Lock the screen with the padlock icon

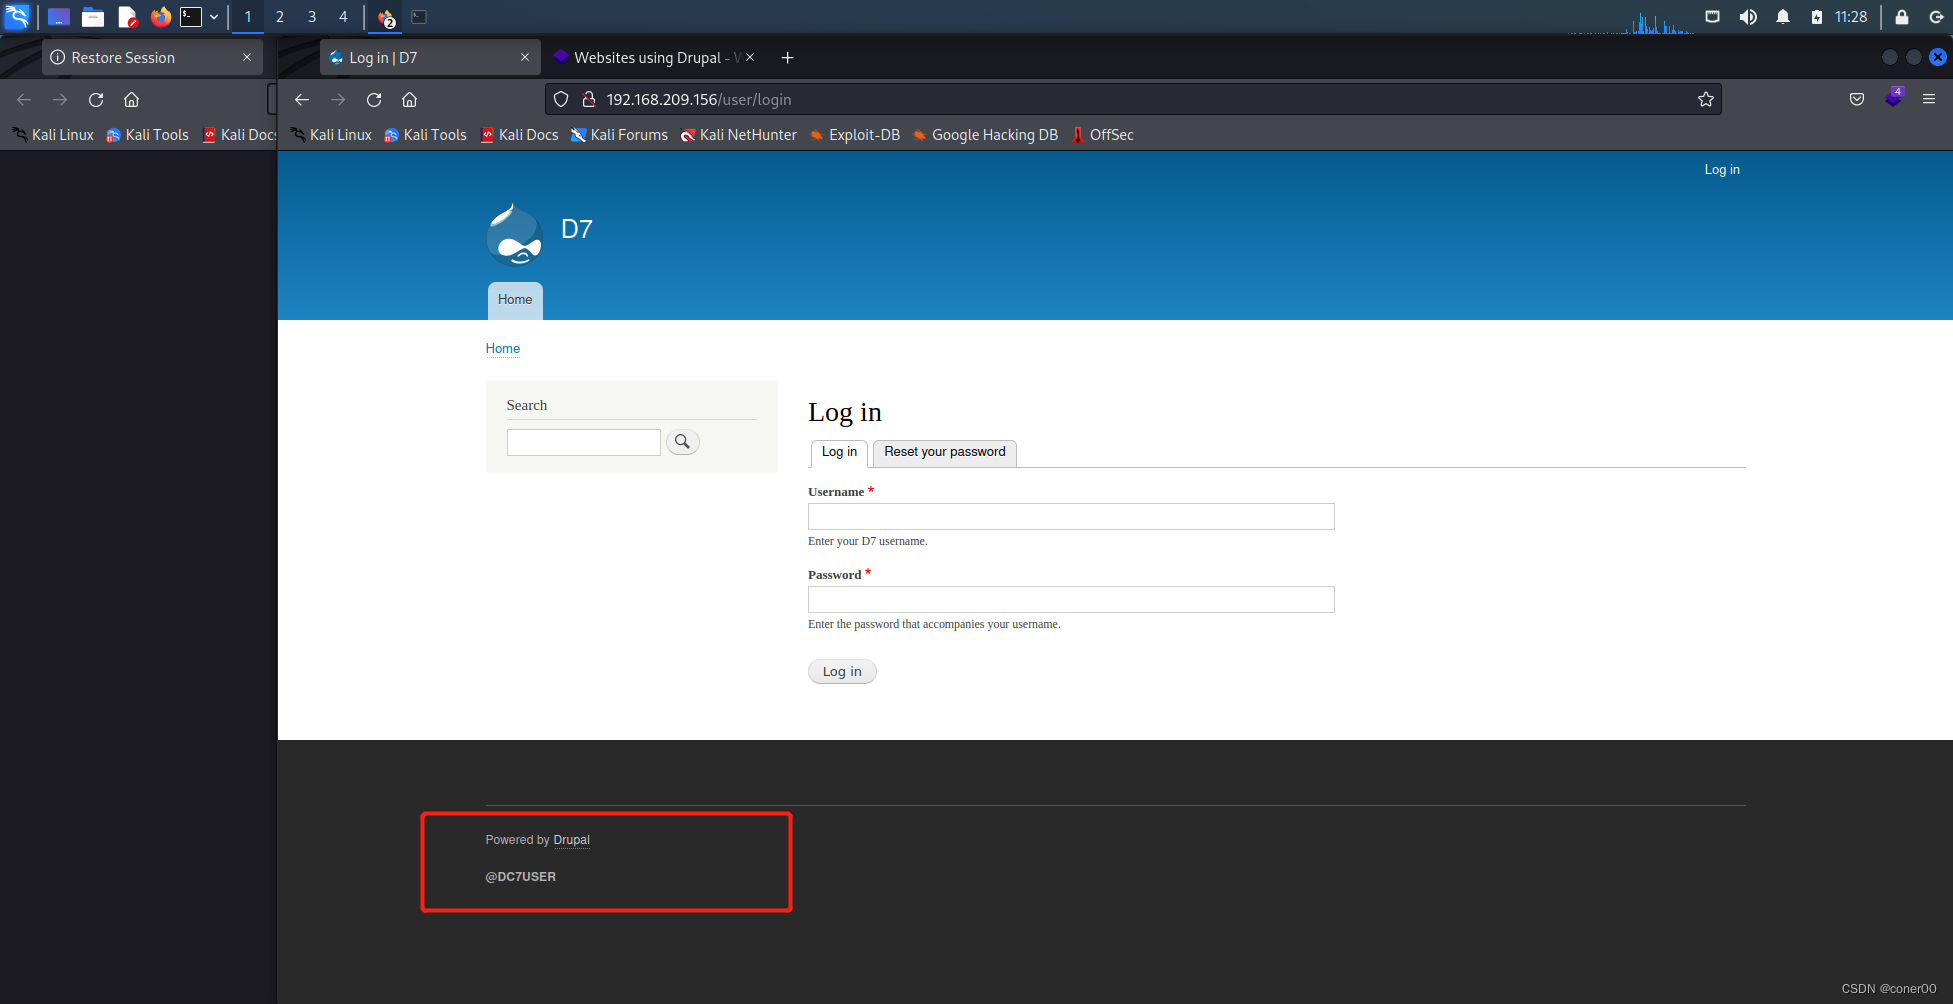click(1902, 17)
